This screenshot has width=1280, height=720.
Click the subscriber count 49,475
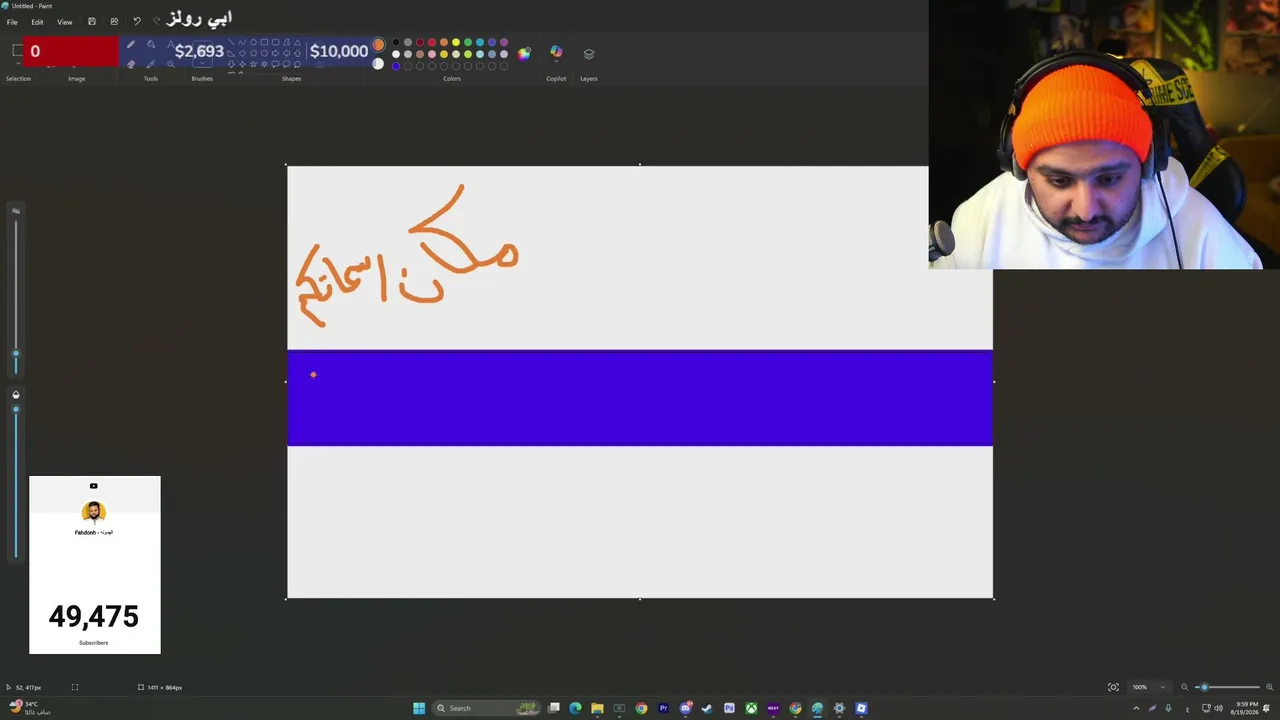[x=94, y=616]
